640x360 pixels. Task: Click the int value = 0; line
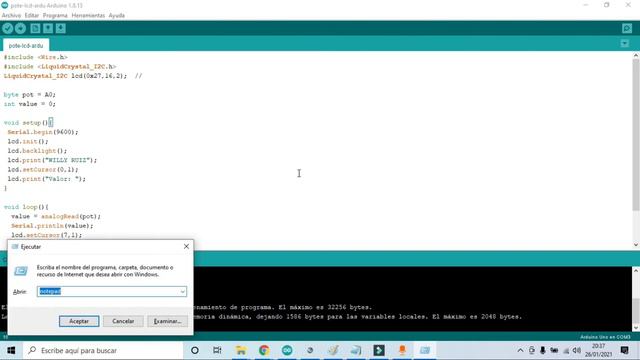[29, 104]
